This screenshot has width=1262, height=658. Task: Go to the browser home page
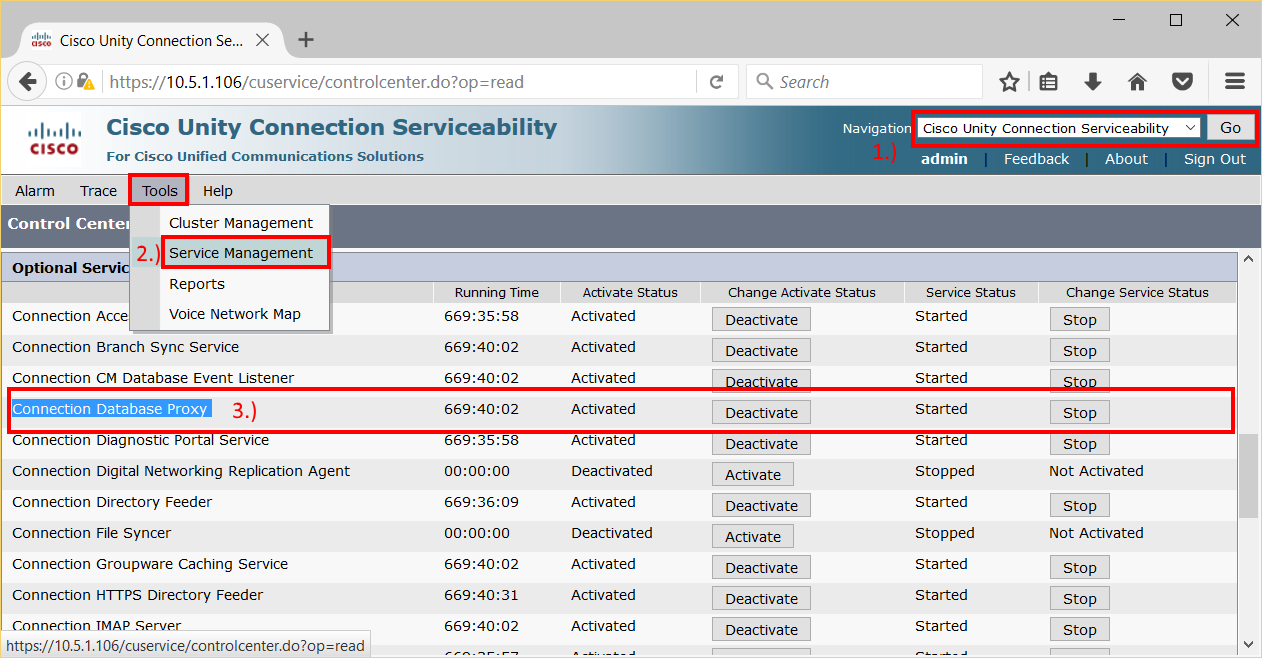[1137, 81]
